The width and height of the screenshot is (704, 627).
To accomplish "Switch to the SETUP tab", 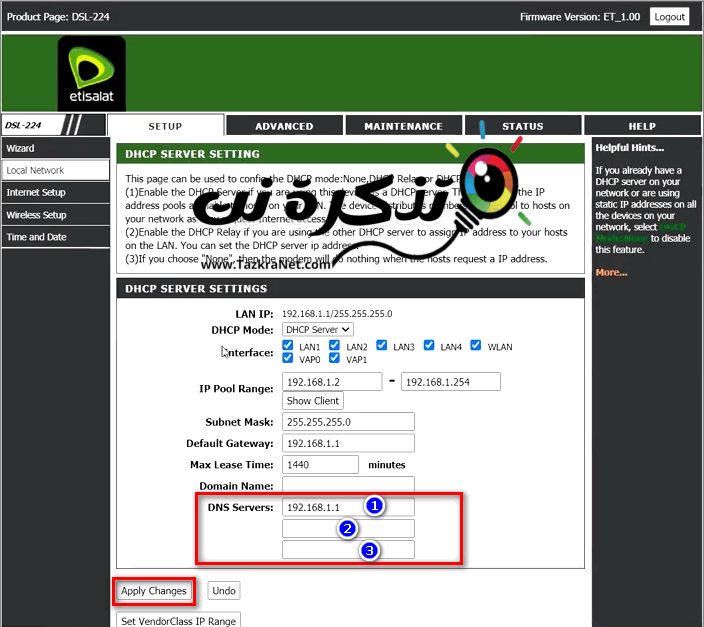I will (165, 126).
